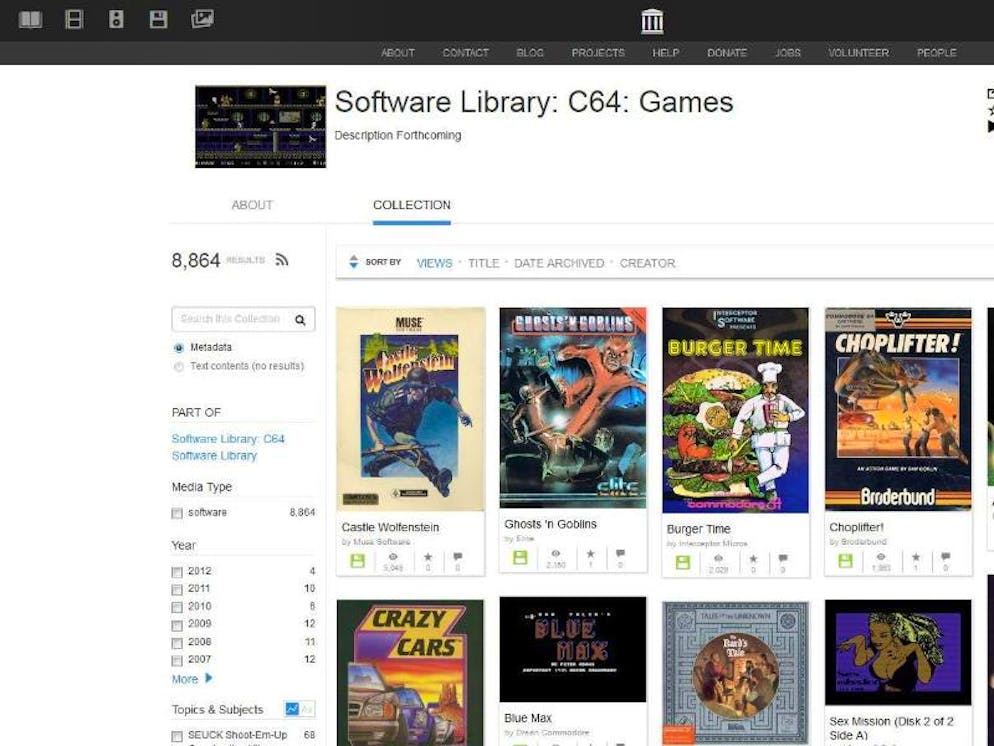The height and width of the screenshot is (746, 994).
Task: Toggle sort direction arrows beside Sort By
Action: point(354,262)
